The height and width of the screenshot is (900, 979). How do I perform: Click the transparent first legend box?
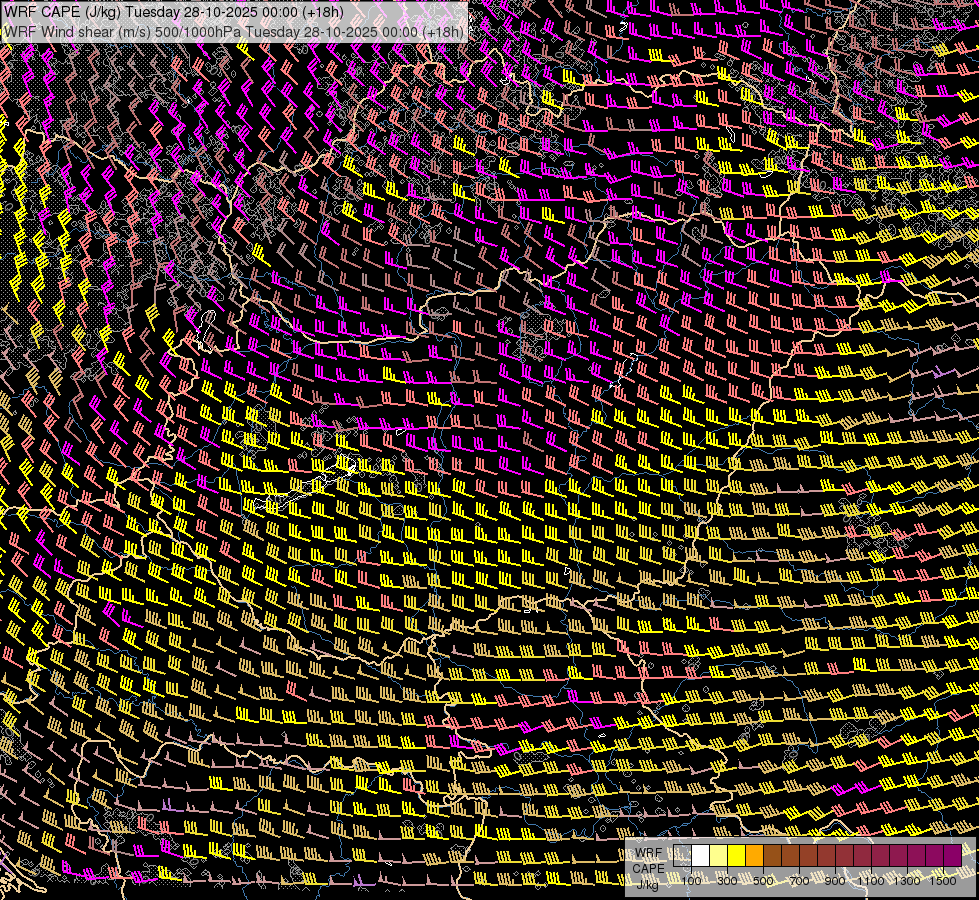point(682,856)
